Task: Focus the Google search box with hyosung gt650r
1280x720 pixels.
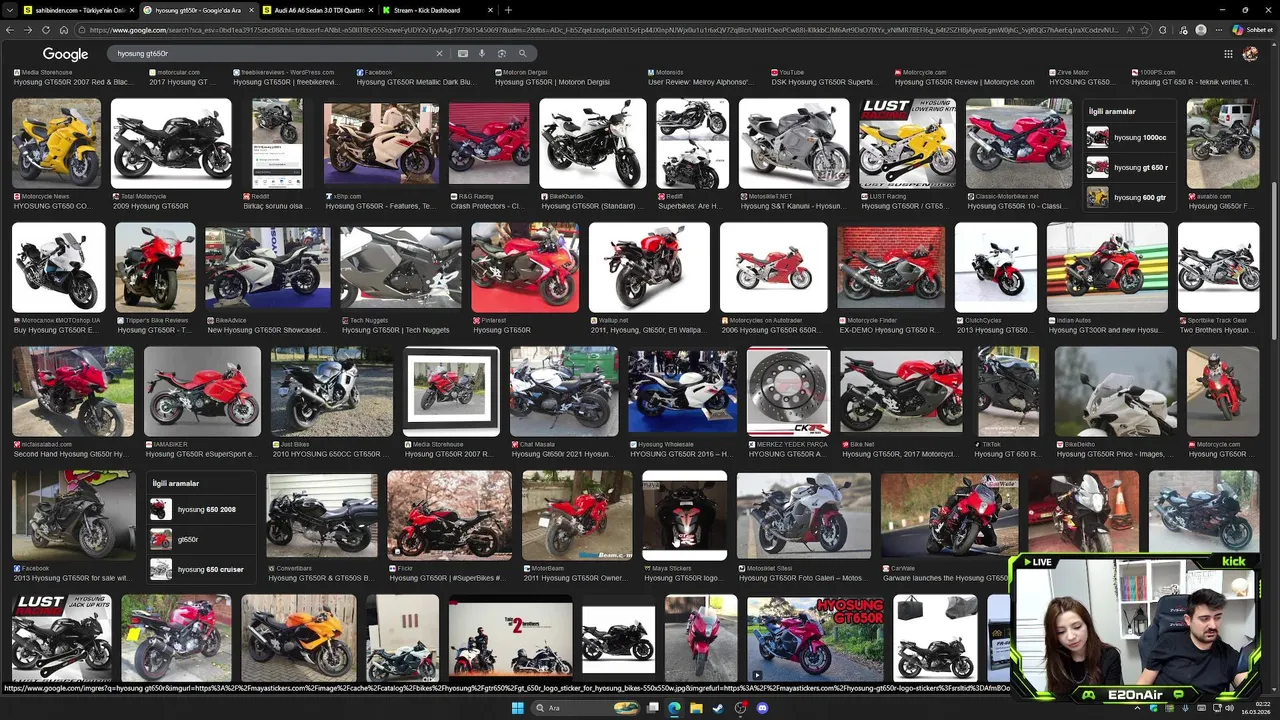Action: 270,53
